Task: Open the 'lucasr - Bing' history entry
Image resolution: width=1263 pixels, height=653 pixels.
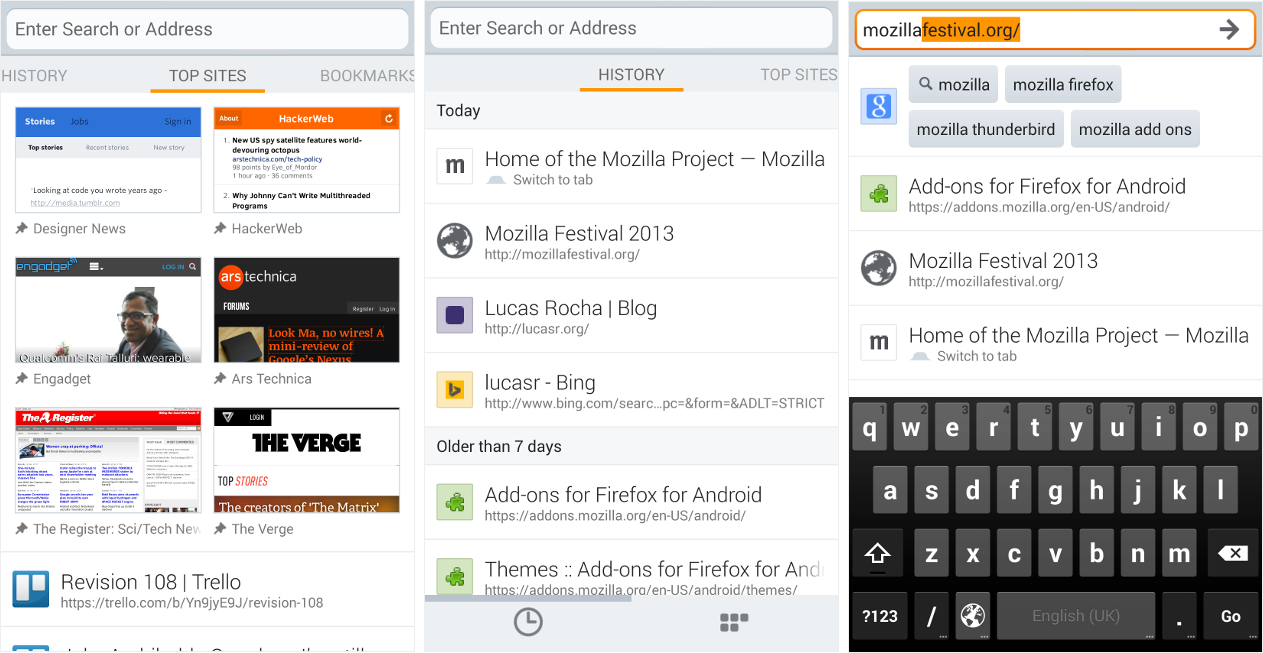Action: [632, 390]
